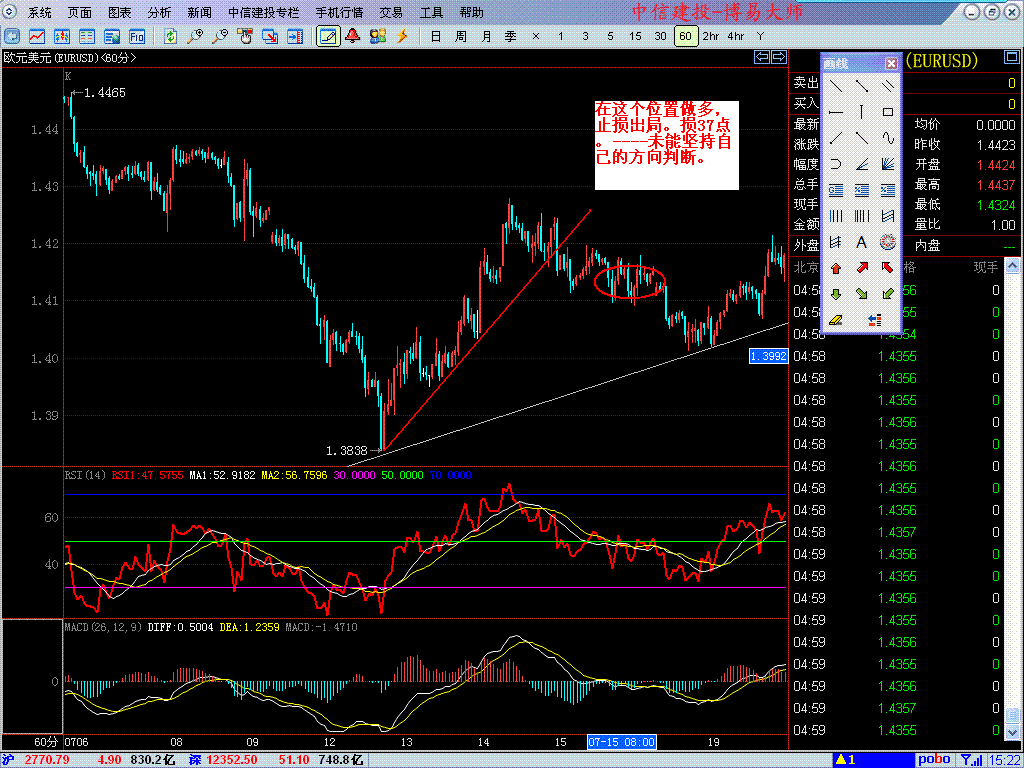The width and height of the screenshot is (1024, 768).
Task: Click the window with red arrow icon
Action: [270, 37]
